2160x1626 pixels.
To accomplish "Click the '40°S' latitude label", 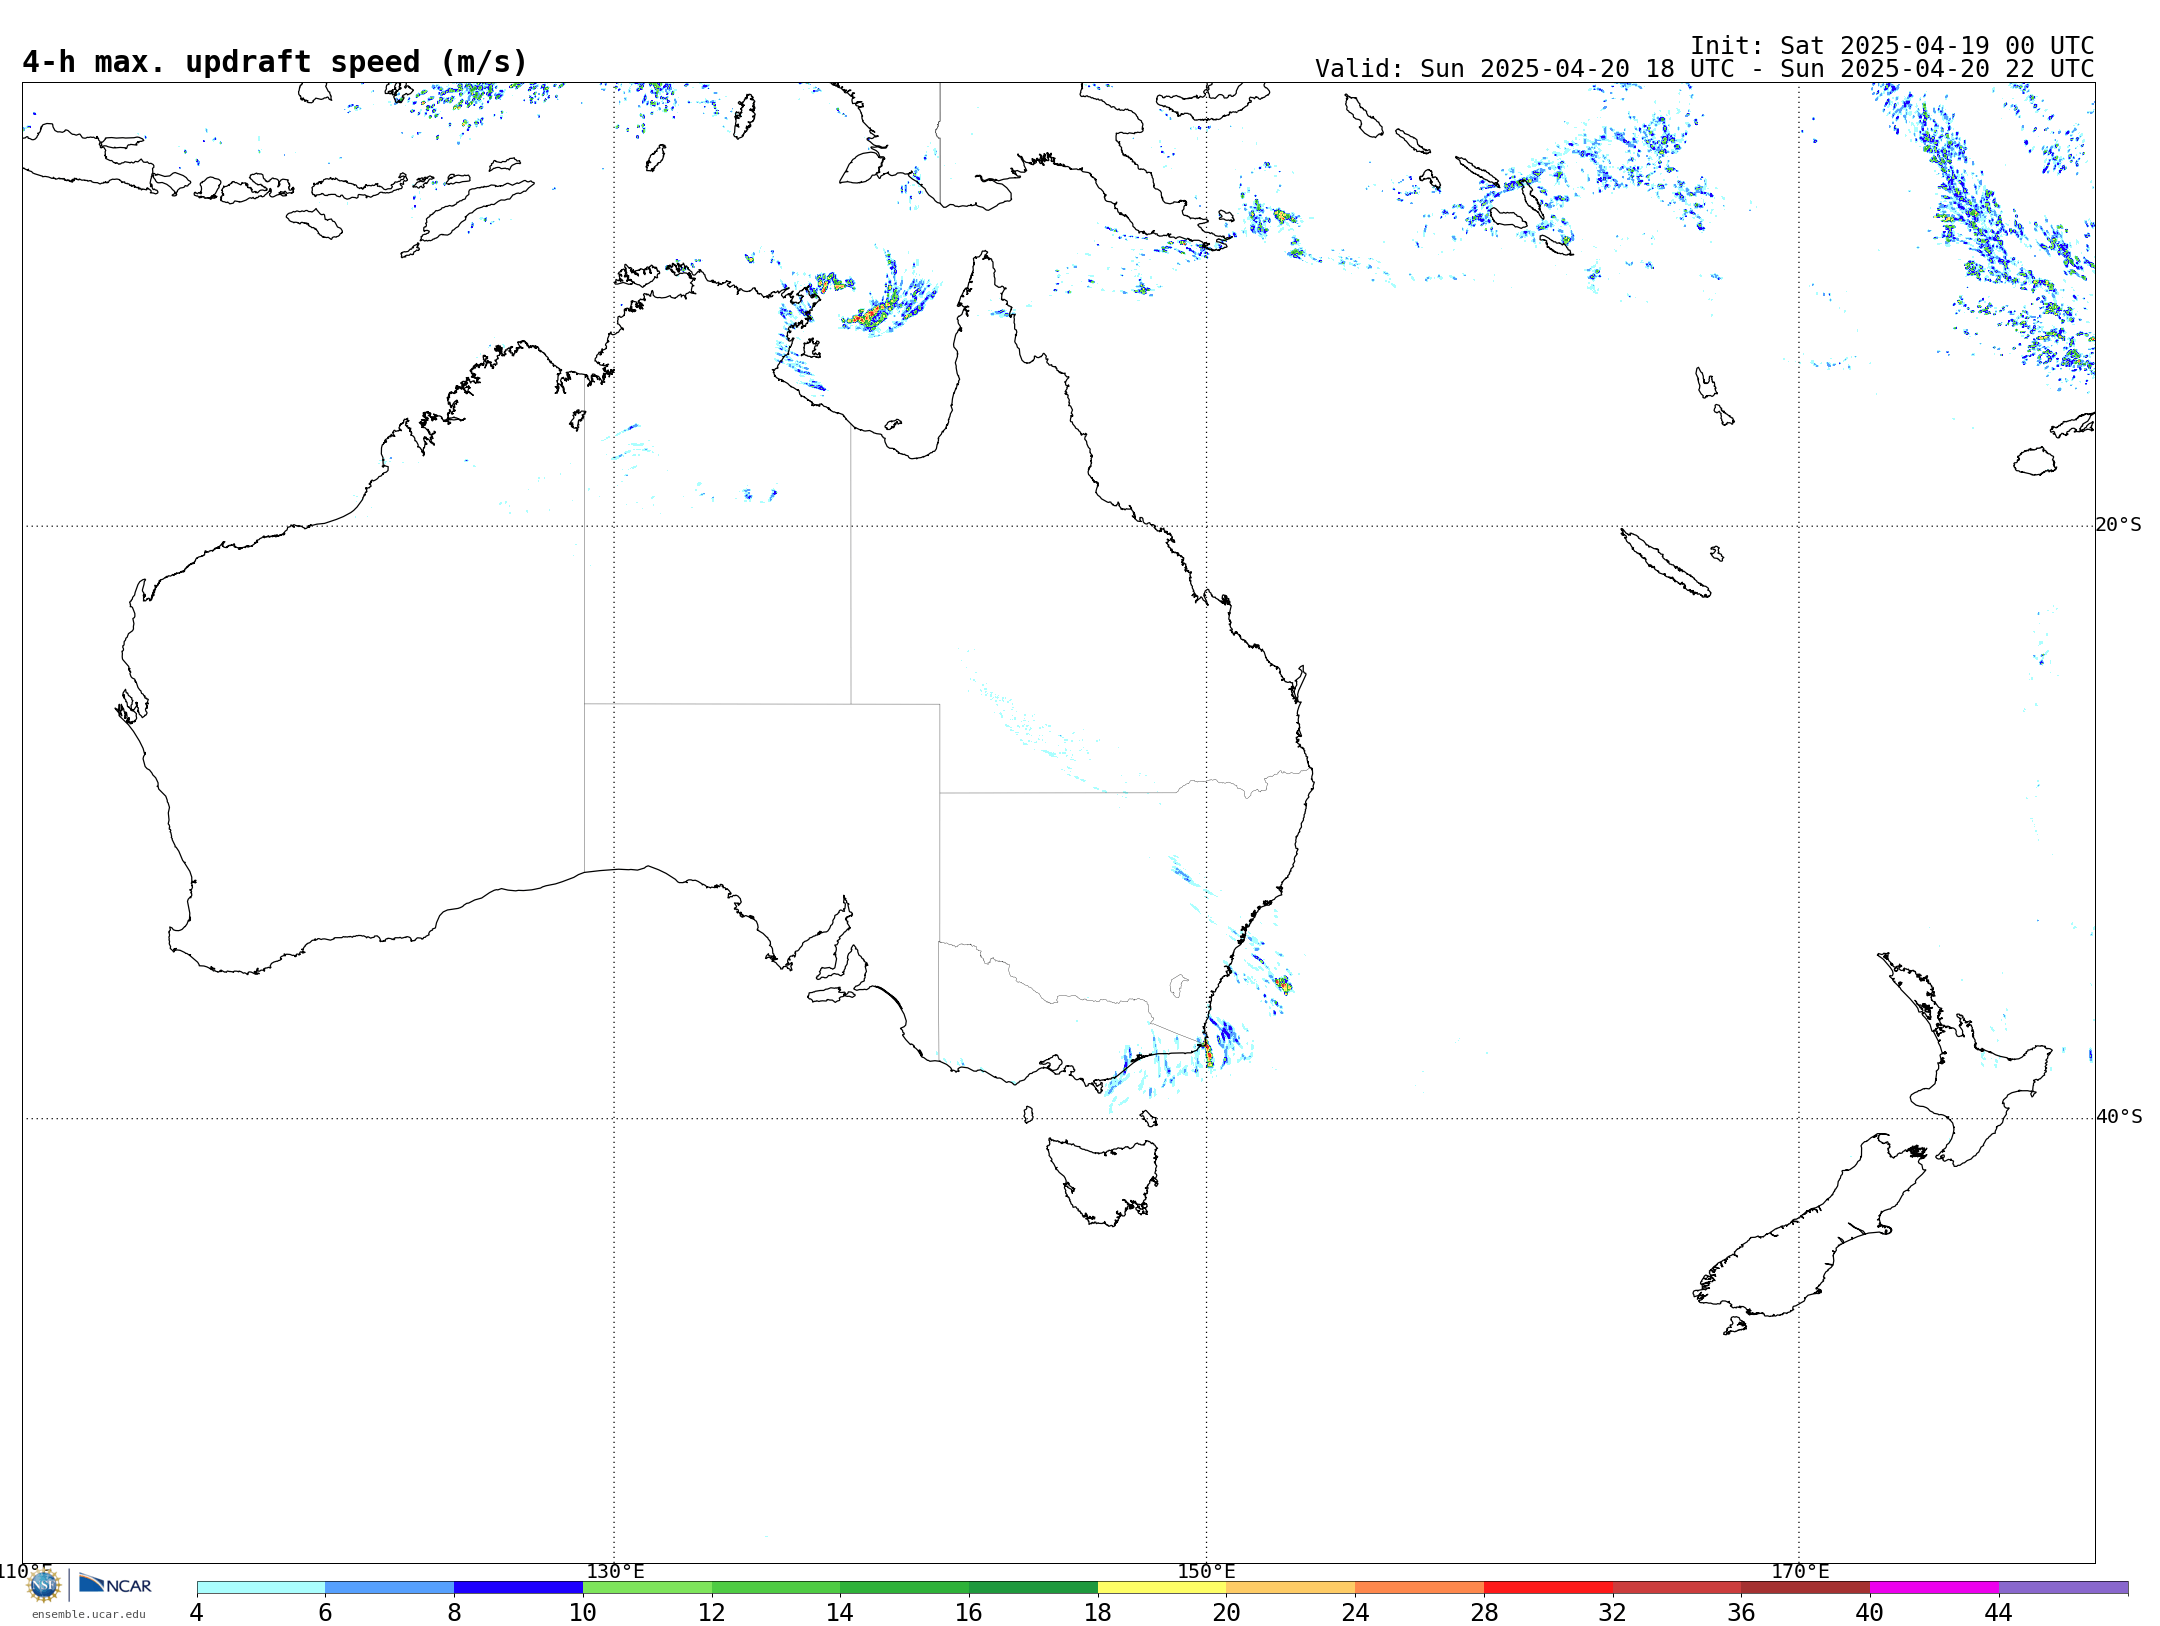I will (2118, 1117).
